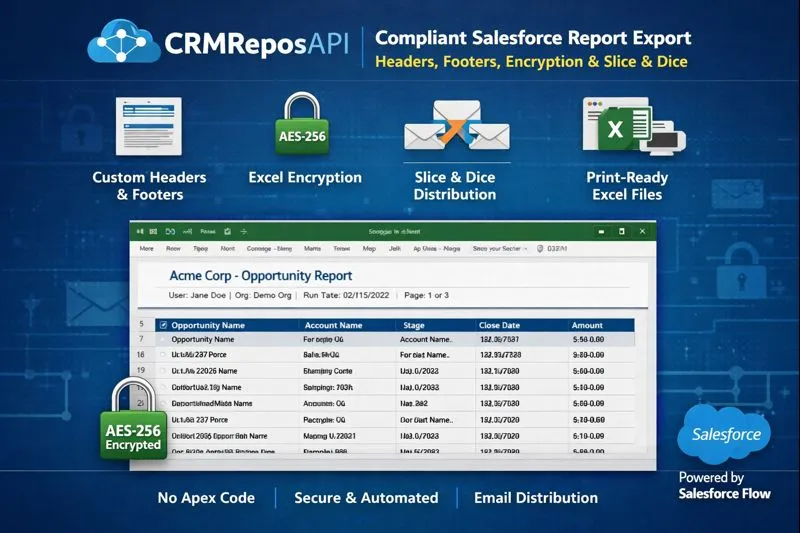Open the 'Roow' ribbon tab
Viewport: 800px width, 533px height.
[173, 249]
